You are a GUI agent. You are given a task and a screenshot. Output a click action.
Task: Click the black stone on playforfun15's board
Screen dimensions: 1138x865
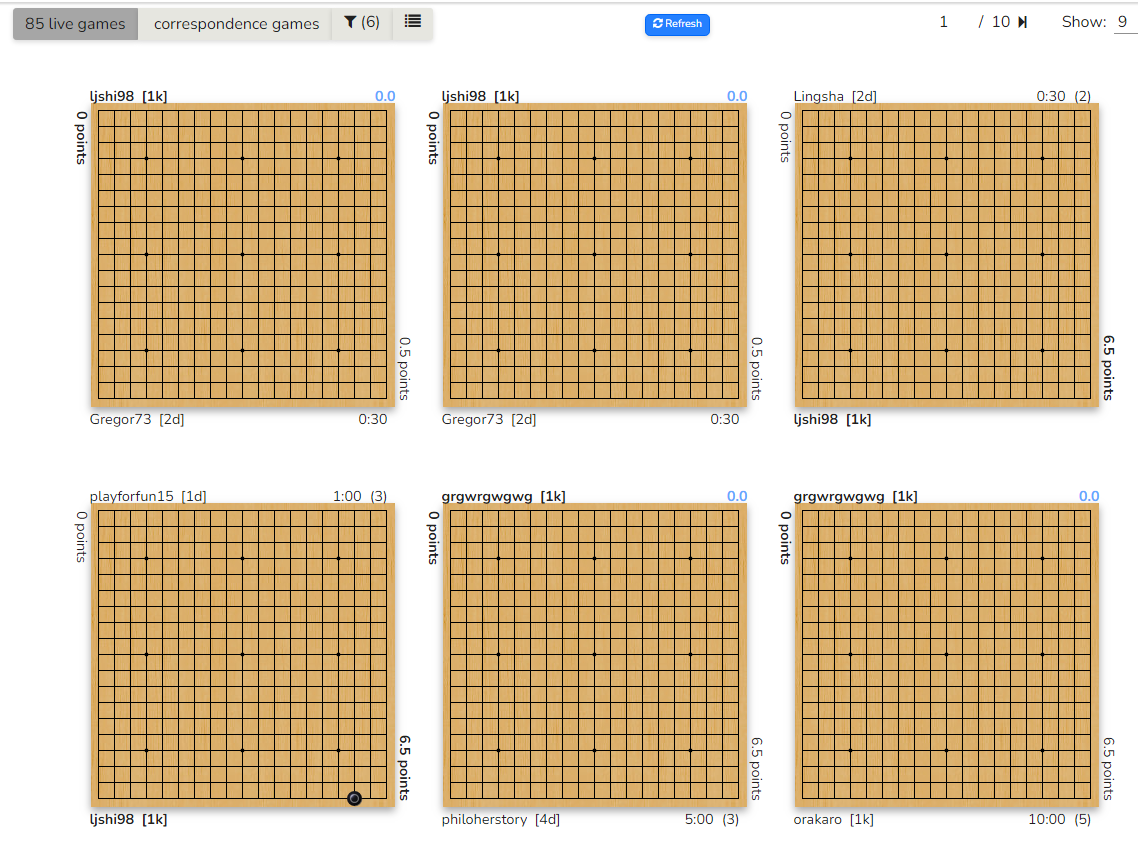coord(354,798)
